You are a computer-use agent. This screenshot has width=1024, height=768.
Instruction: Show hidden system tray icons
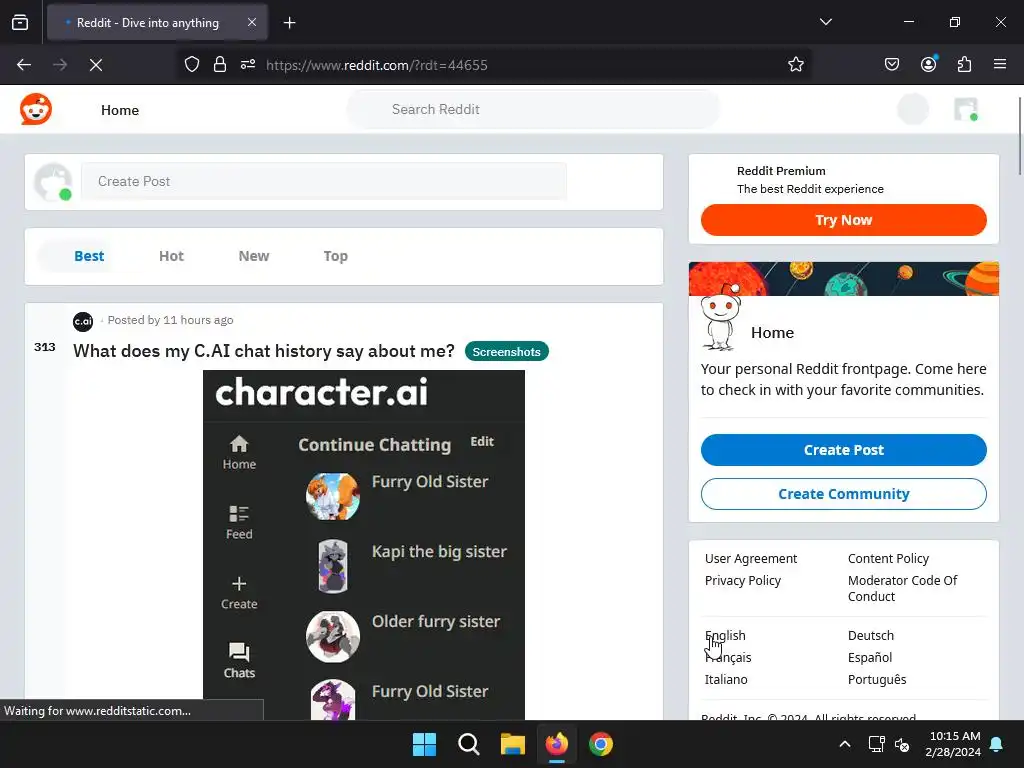pos(844,744)
